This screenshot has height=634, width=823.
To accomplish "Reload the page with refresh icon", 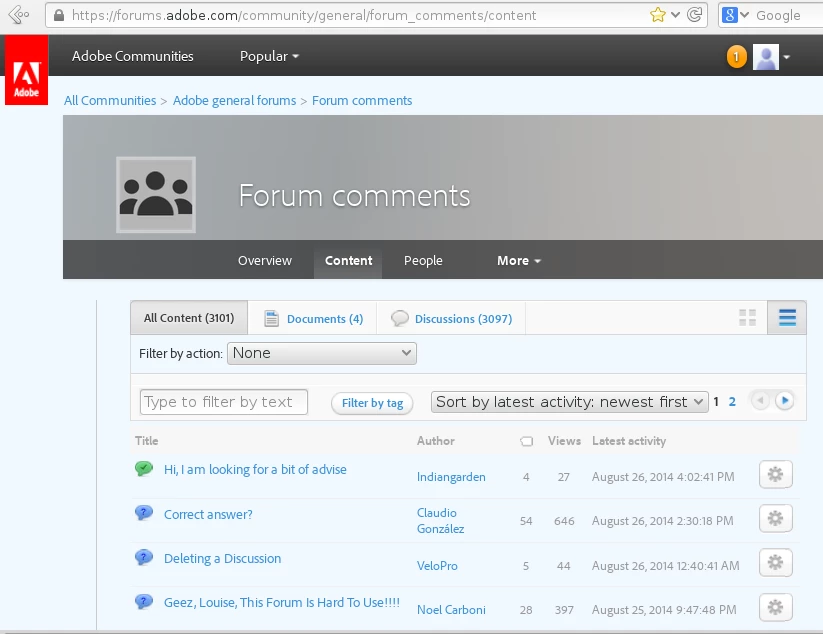I will [694, 15].
